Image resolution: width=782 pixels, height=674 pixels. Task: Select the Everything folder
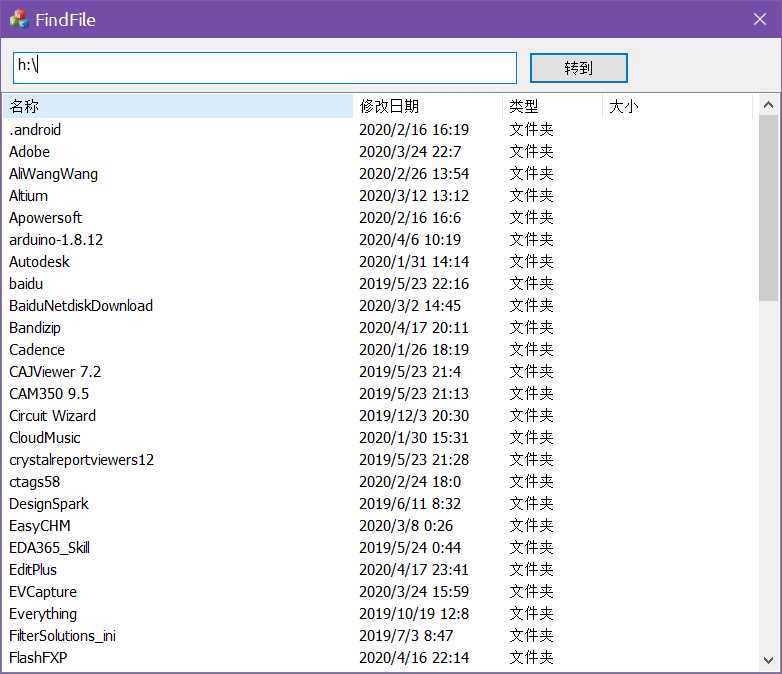pos(43,614)
